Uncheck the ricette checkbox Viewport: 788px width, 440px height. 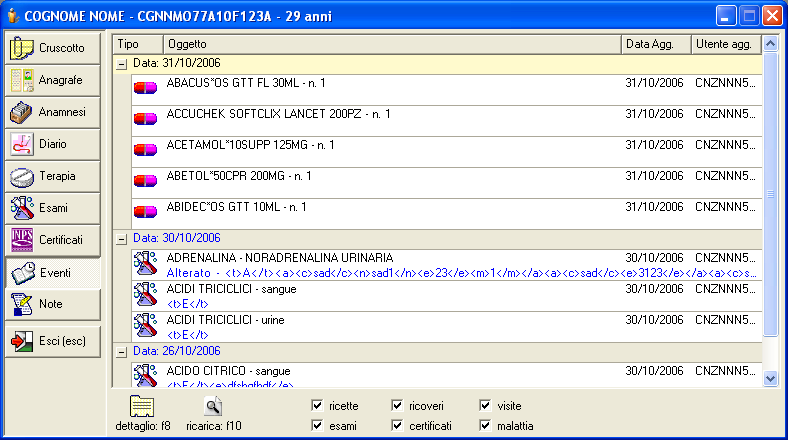317,406
